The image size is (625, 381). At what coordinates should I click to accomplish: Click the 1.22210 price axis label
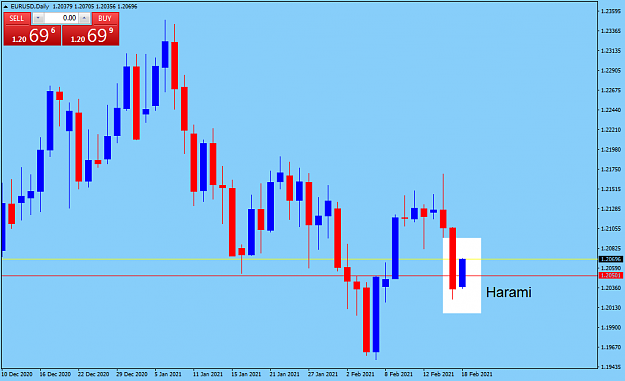611,130
